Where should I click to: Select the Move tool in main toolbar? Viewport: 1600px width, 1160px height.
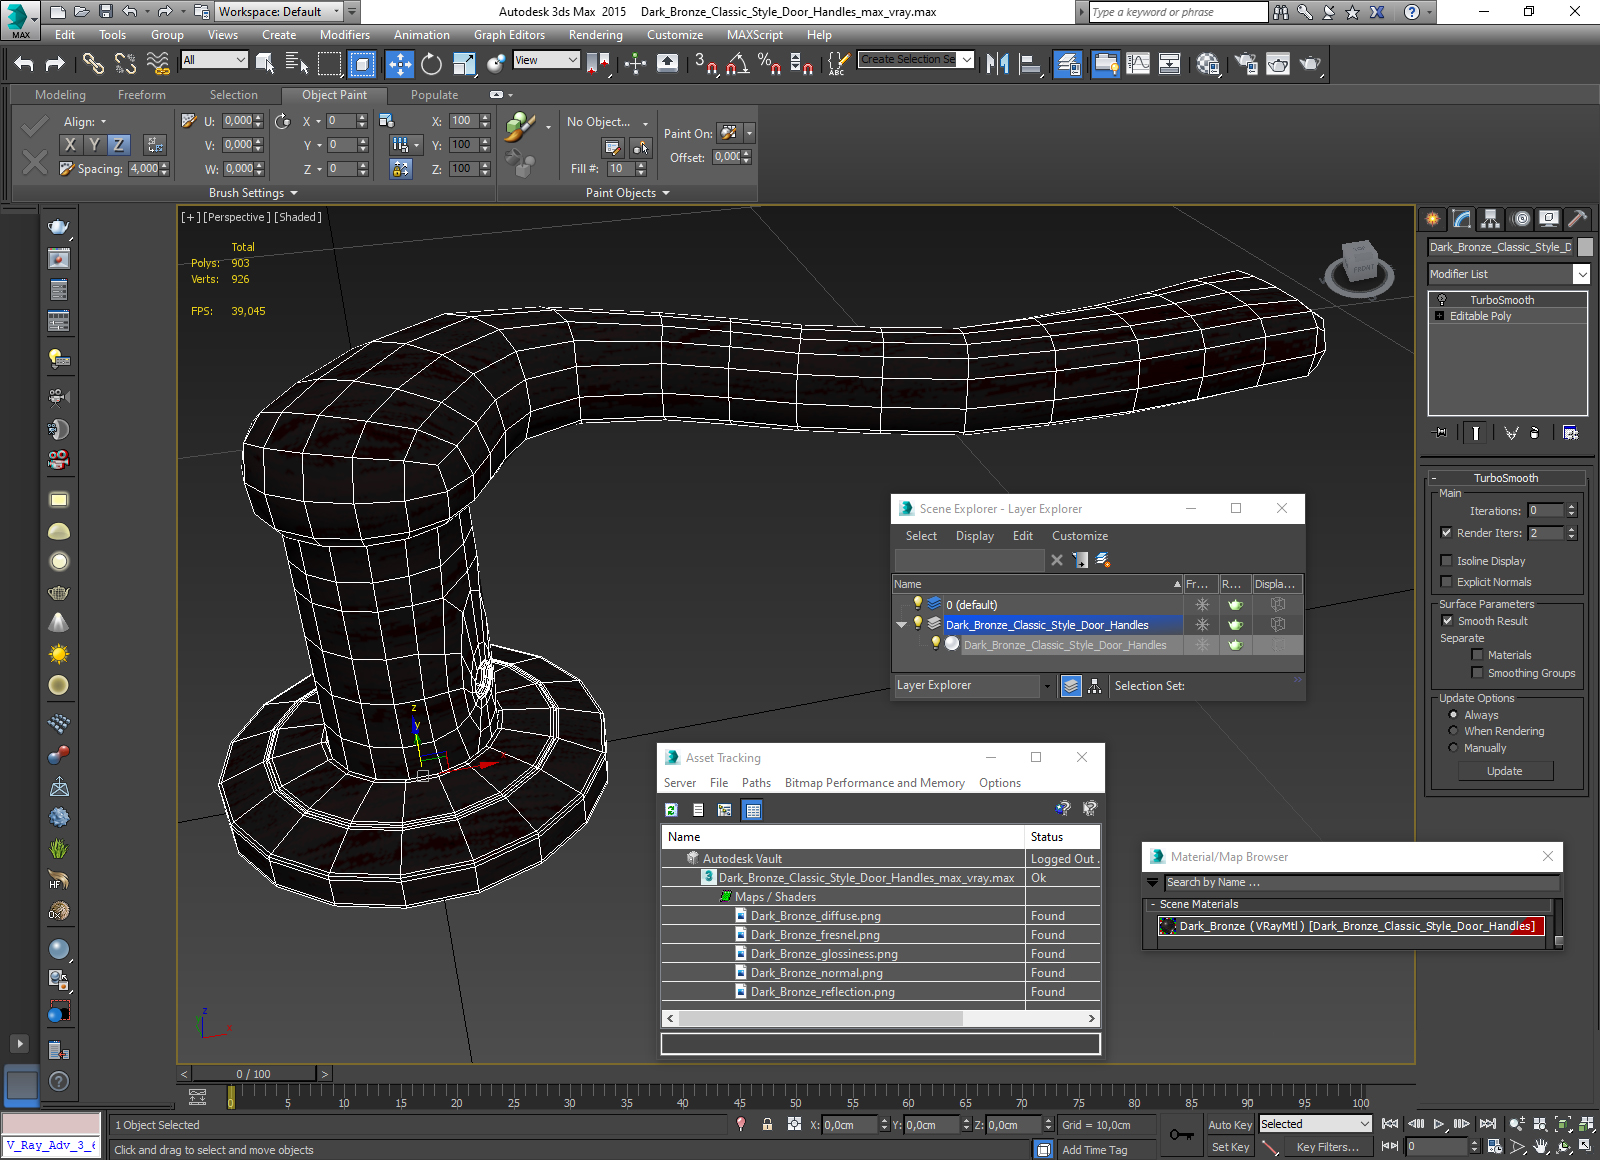coord(399,65)
